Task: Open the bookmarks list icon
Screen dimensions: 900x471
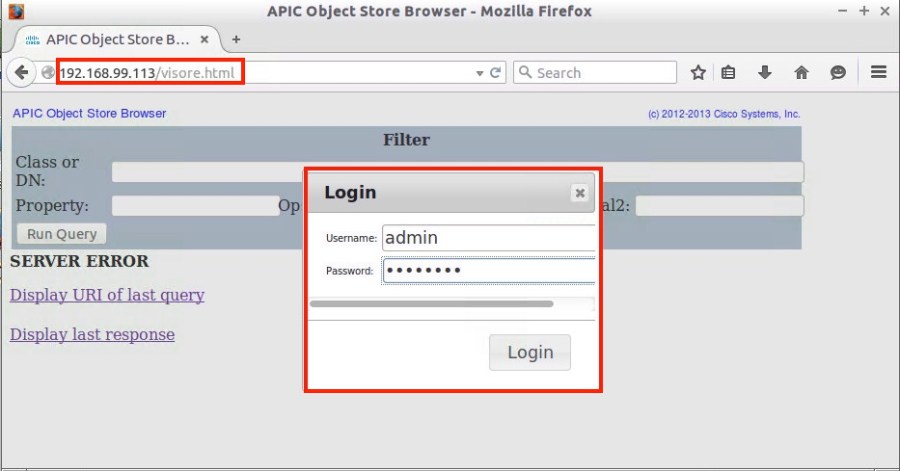Action: click(x=729, y=73)
